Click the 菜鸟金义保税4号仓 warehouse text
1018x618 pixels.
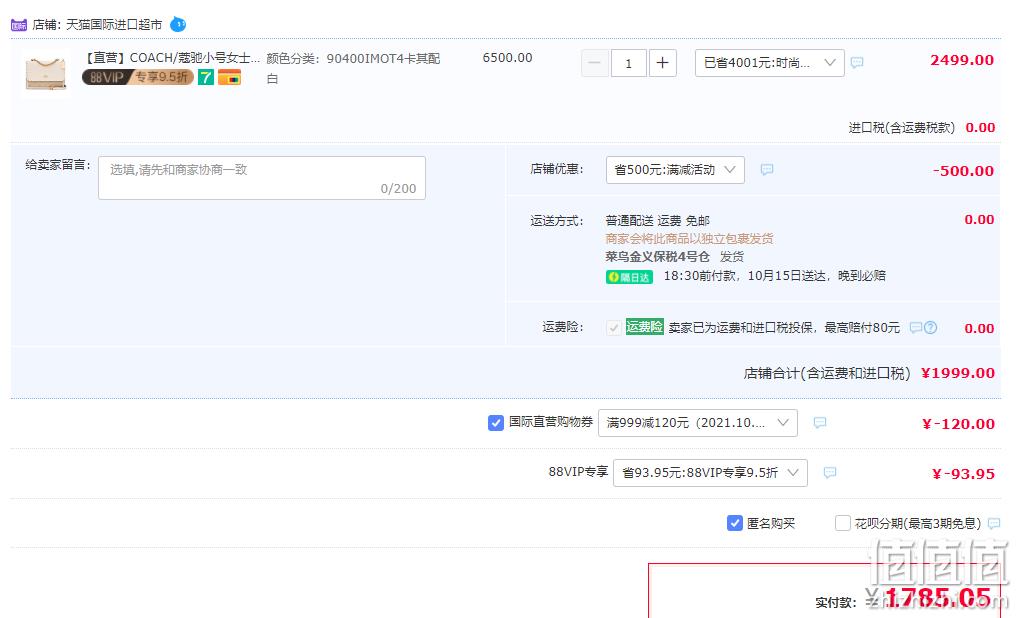(x=657, y=256)
